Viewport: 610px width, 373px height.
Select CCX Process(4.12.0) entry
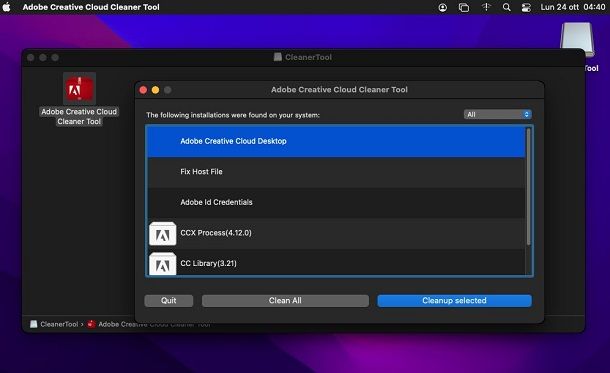click(x=337, y=233)
